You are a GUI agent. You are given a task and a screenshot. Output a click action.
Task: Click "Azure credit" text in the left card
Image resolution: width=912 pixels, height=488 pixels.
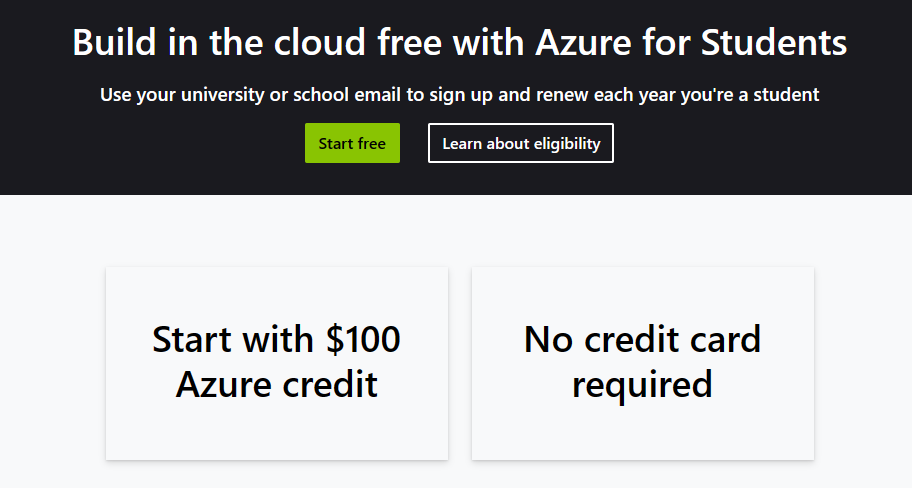pos(277,384)
